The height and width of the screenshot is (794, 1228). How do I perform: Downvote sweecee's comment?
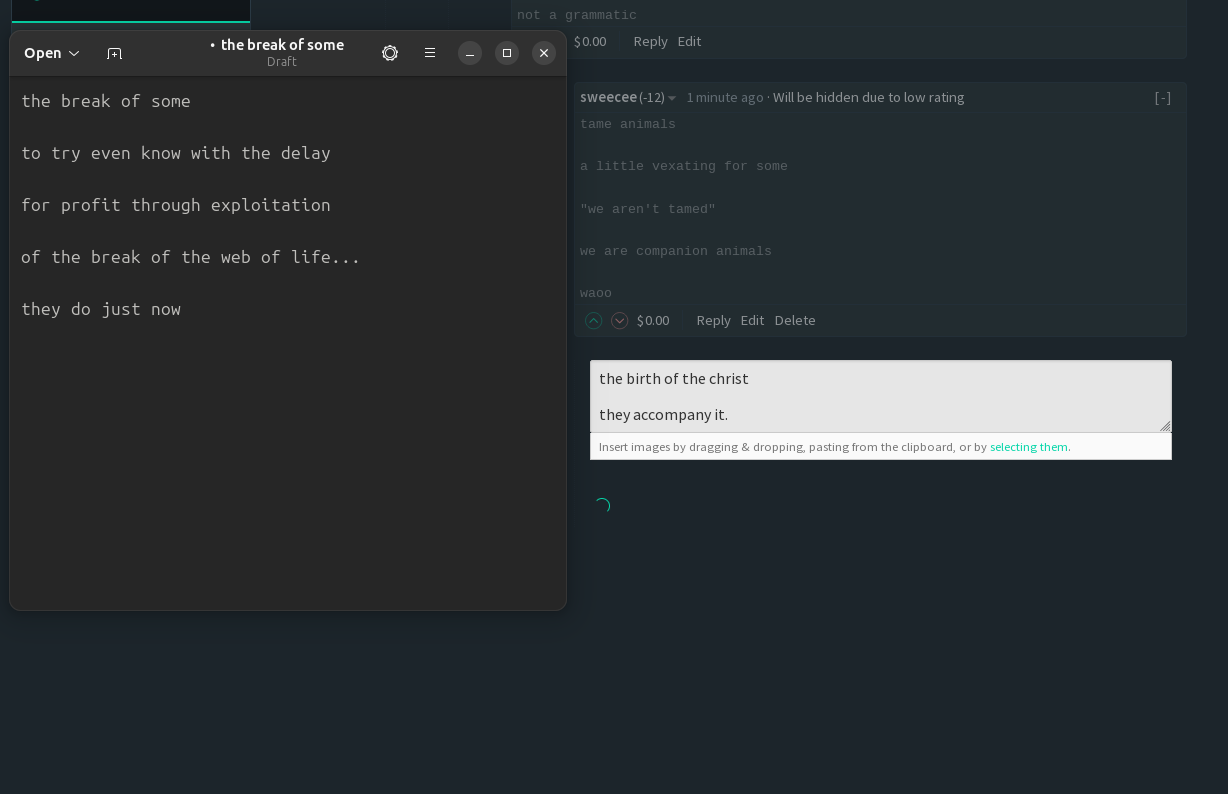pyautogui.click(x=620, y=320)
